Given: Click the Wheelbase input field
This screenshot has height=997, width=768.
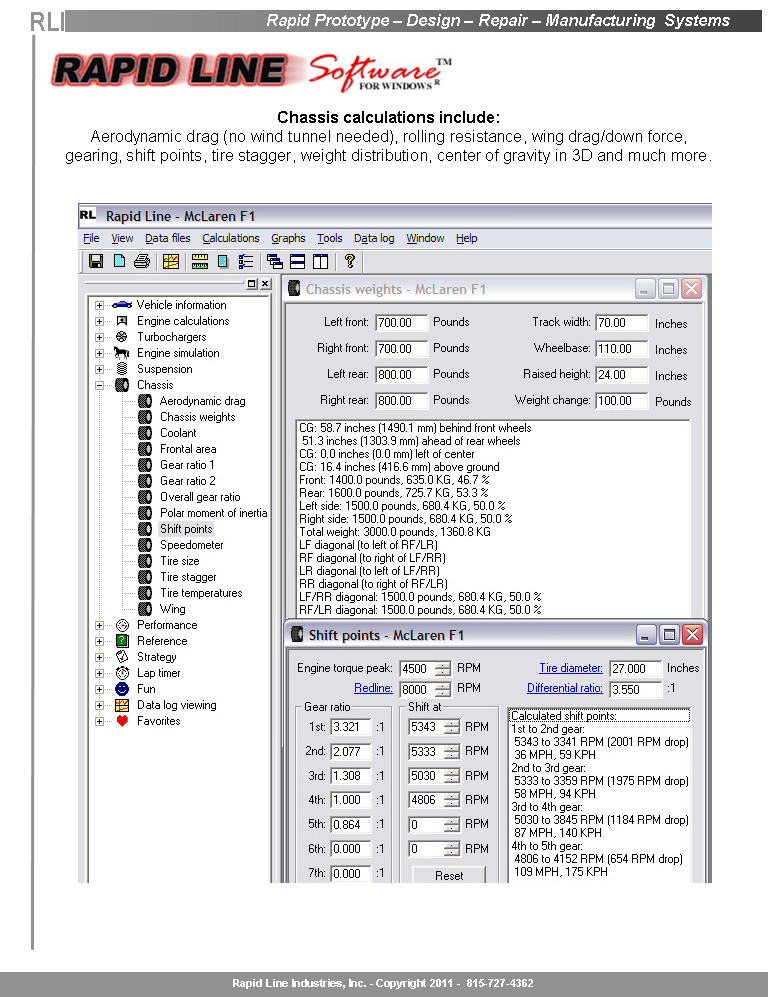Looking at the screenshot, I should click(621, 348).
